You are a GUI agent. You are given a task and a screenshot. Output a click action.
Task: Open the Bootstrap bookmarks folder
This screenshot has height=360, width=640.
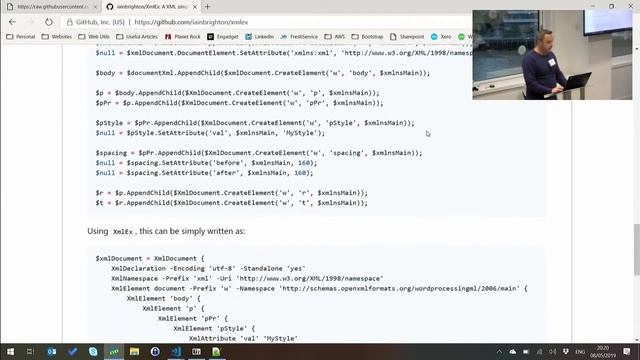pyautogui.click(x=367, y=37)
